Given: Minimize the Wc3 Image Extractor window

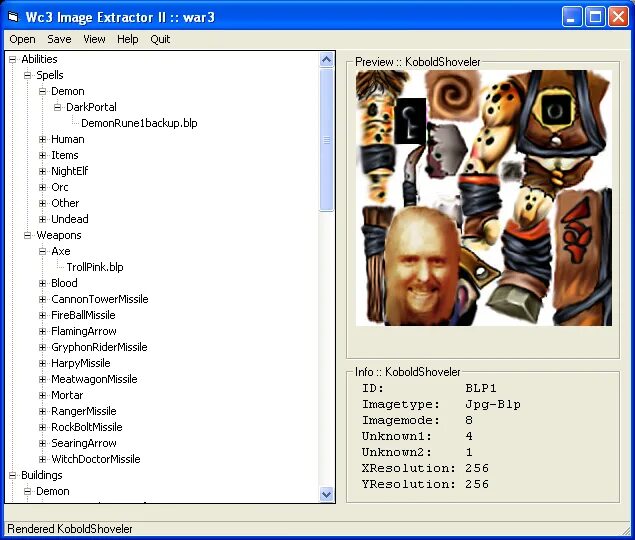Looking at the screenshot, I should [x=572, y=17].
